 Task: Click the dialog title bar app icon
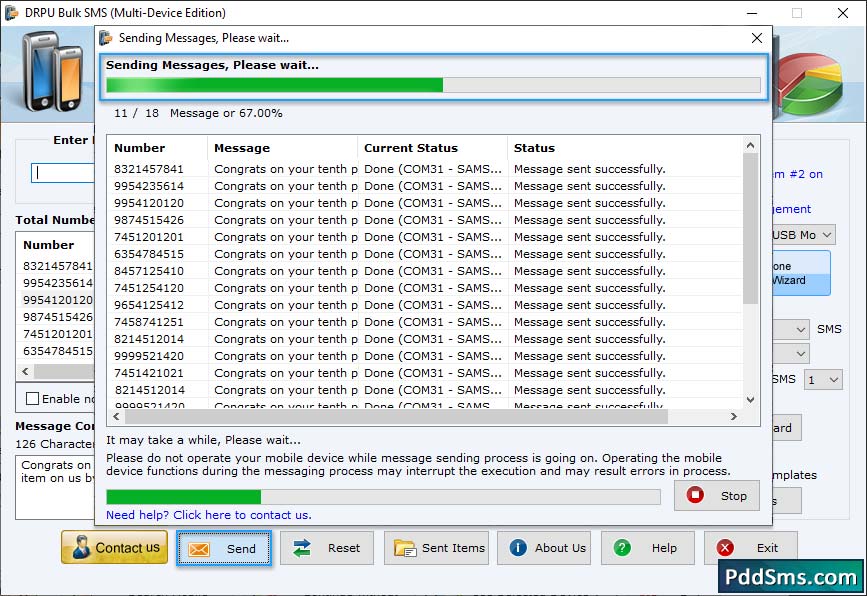tap(106, 38)
